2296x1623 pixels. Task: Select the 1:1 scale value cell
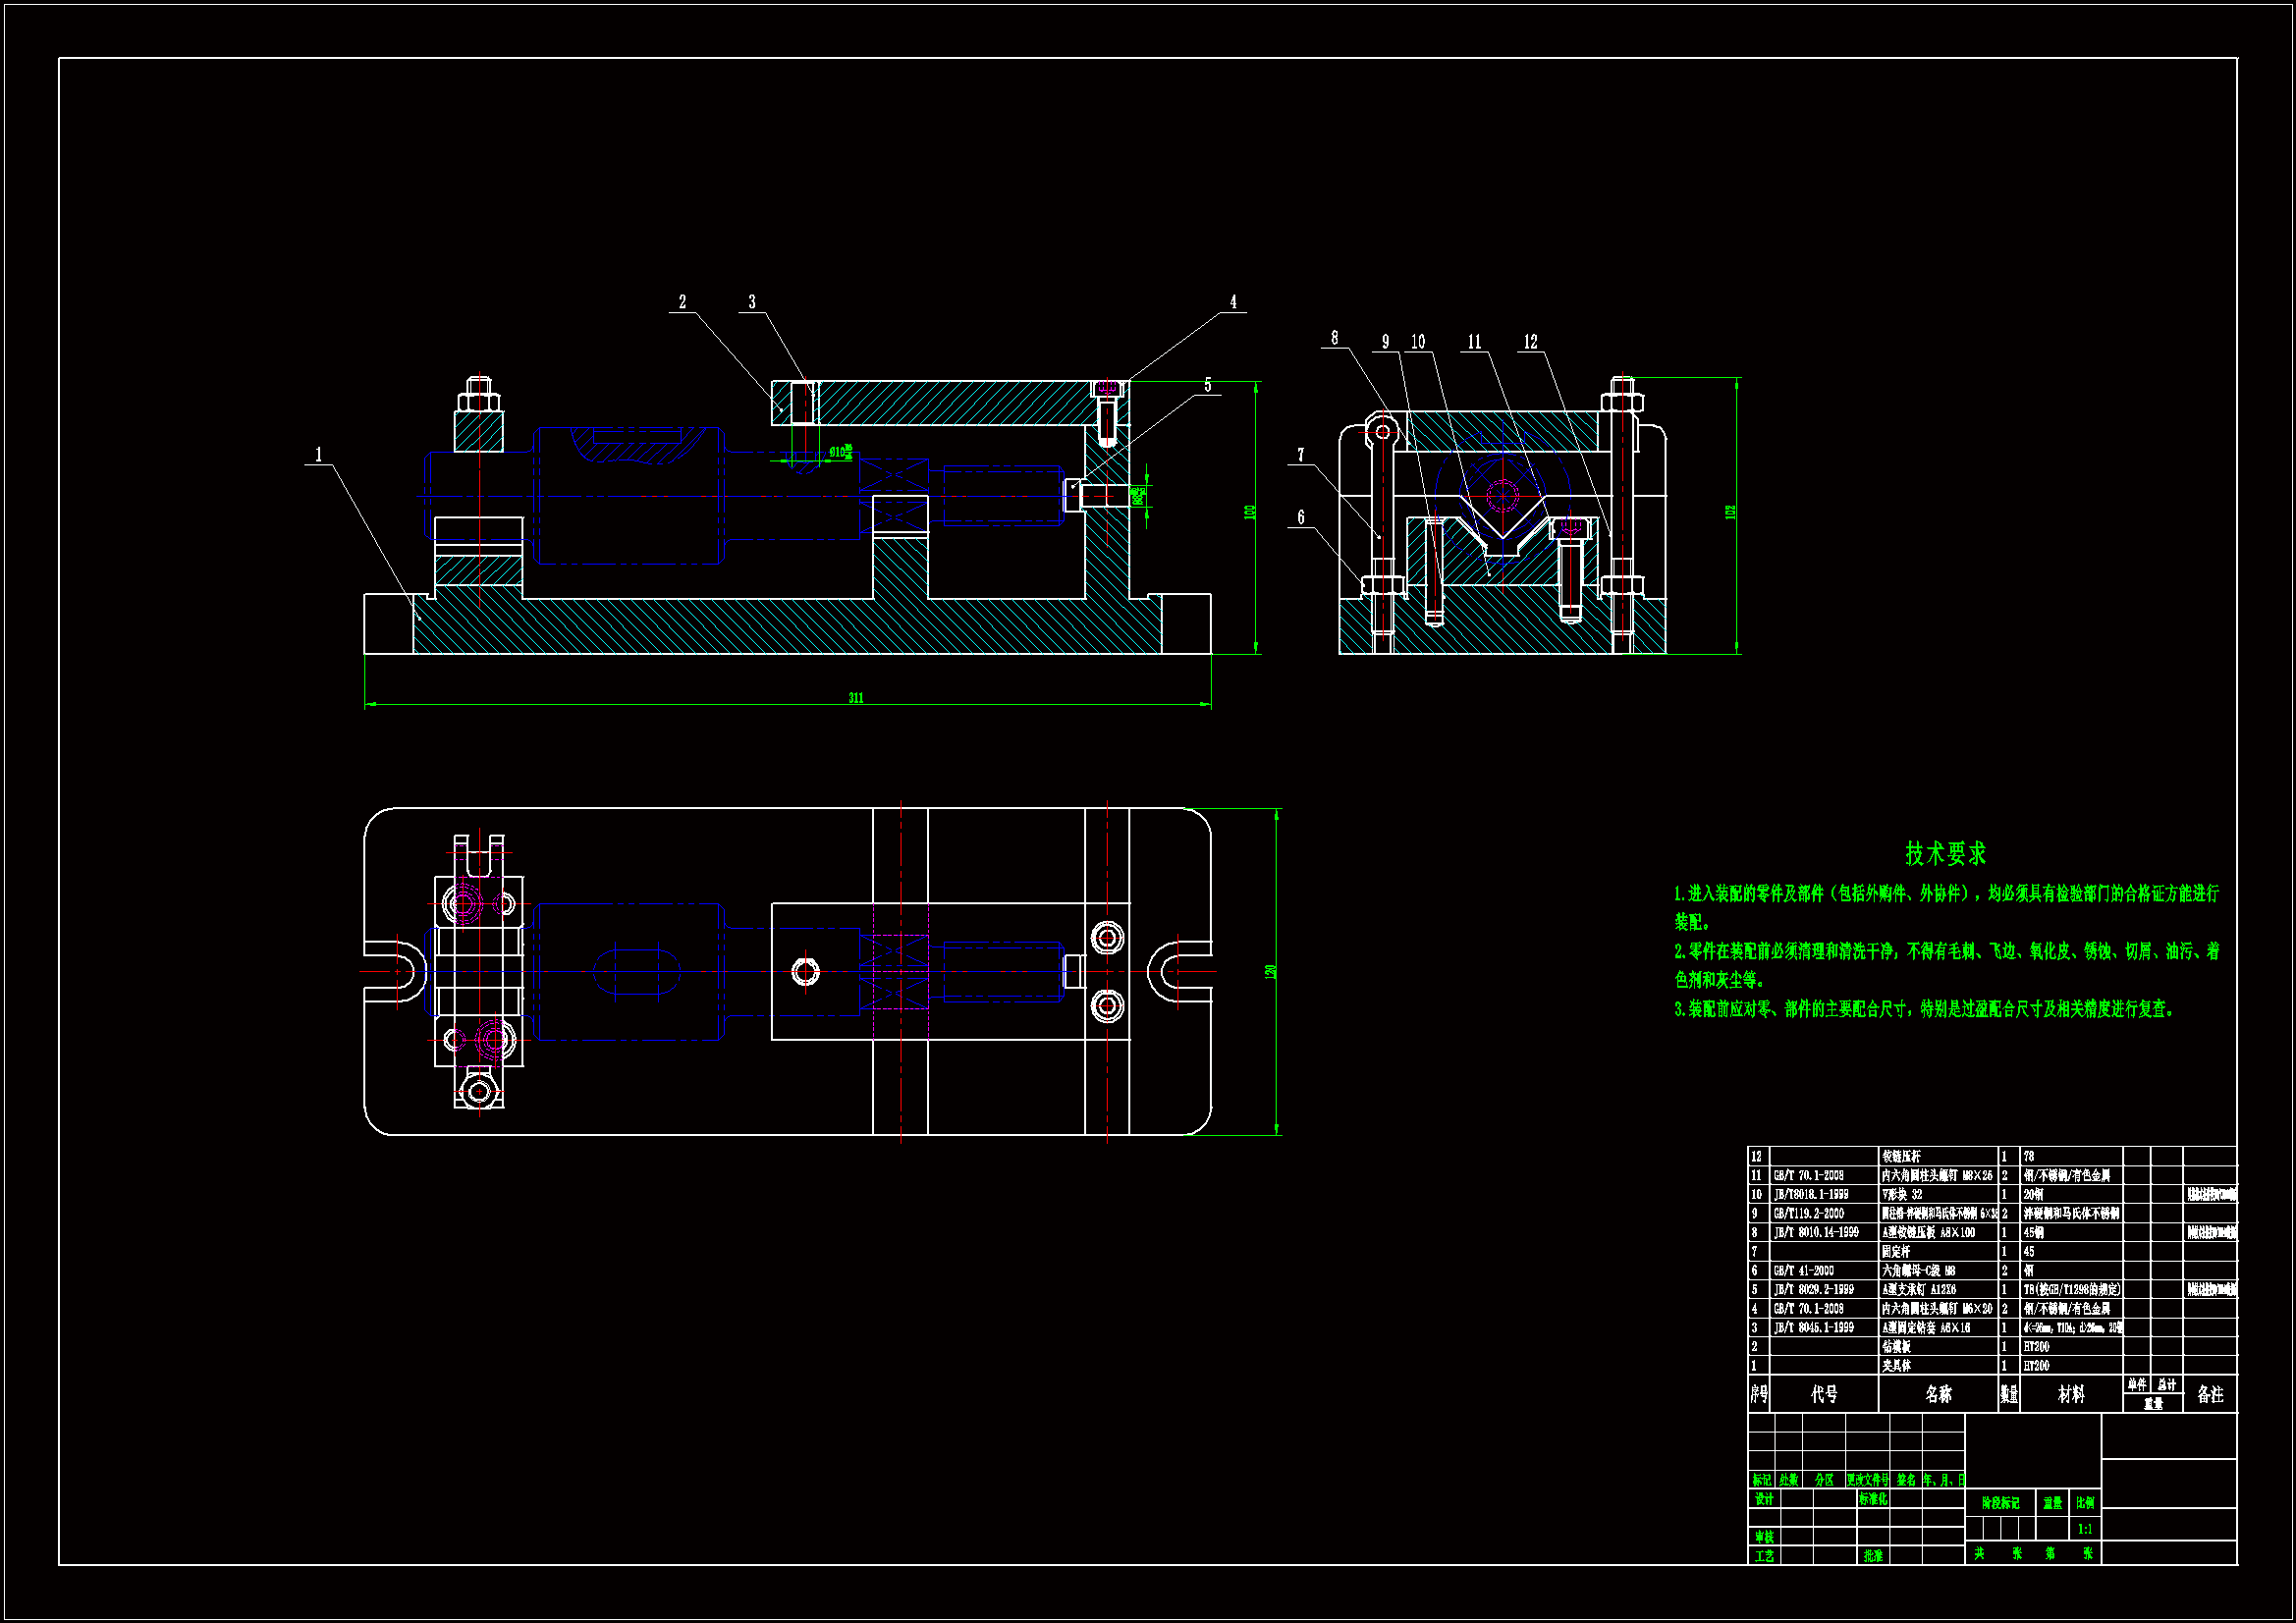2085,1529
